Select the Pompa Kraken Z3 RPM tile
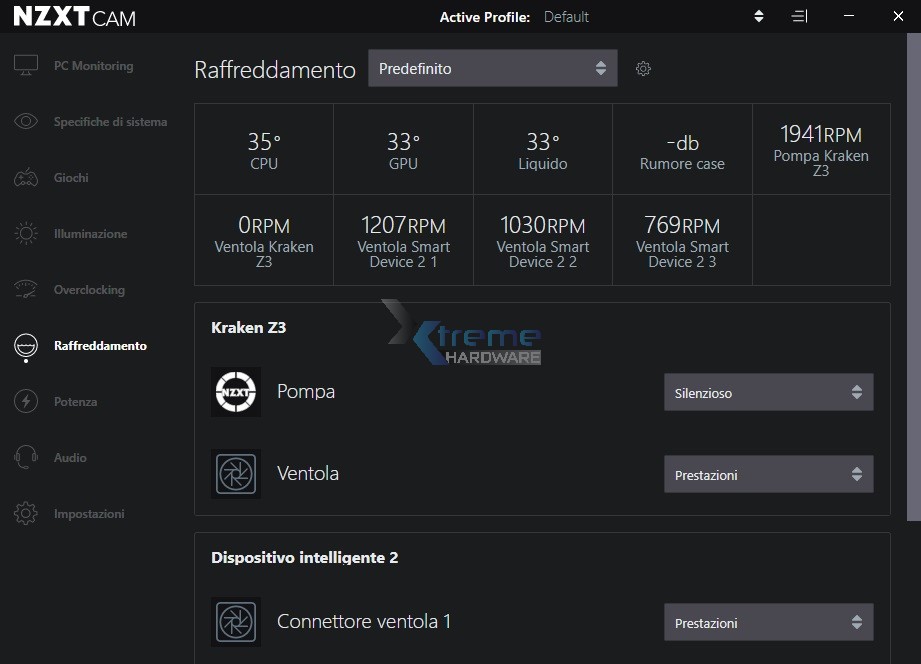Viewport: 921px width, 664px height. click(820, 149)
